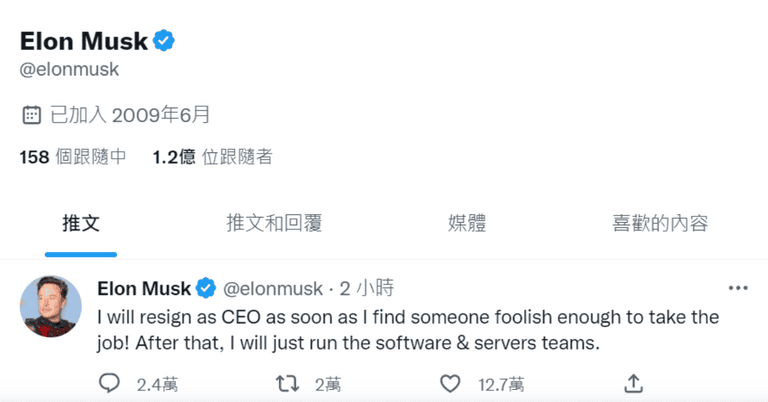
Task: Click the verified badge in the tweet header
Action: (x=206, y=289)
